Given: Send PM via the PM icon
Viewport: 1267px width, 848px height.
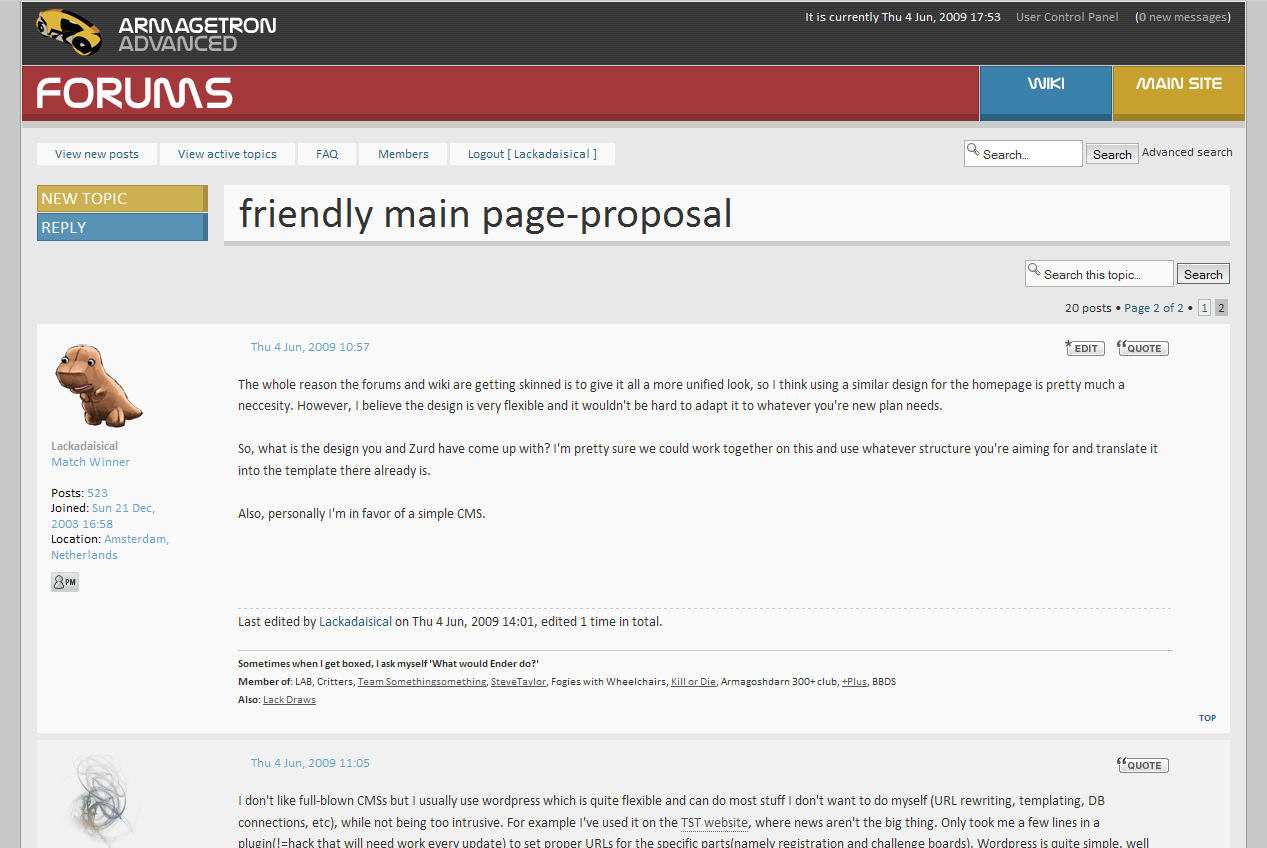Looking at the screenshot, I should (64, 582).
